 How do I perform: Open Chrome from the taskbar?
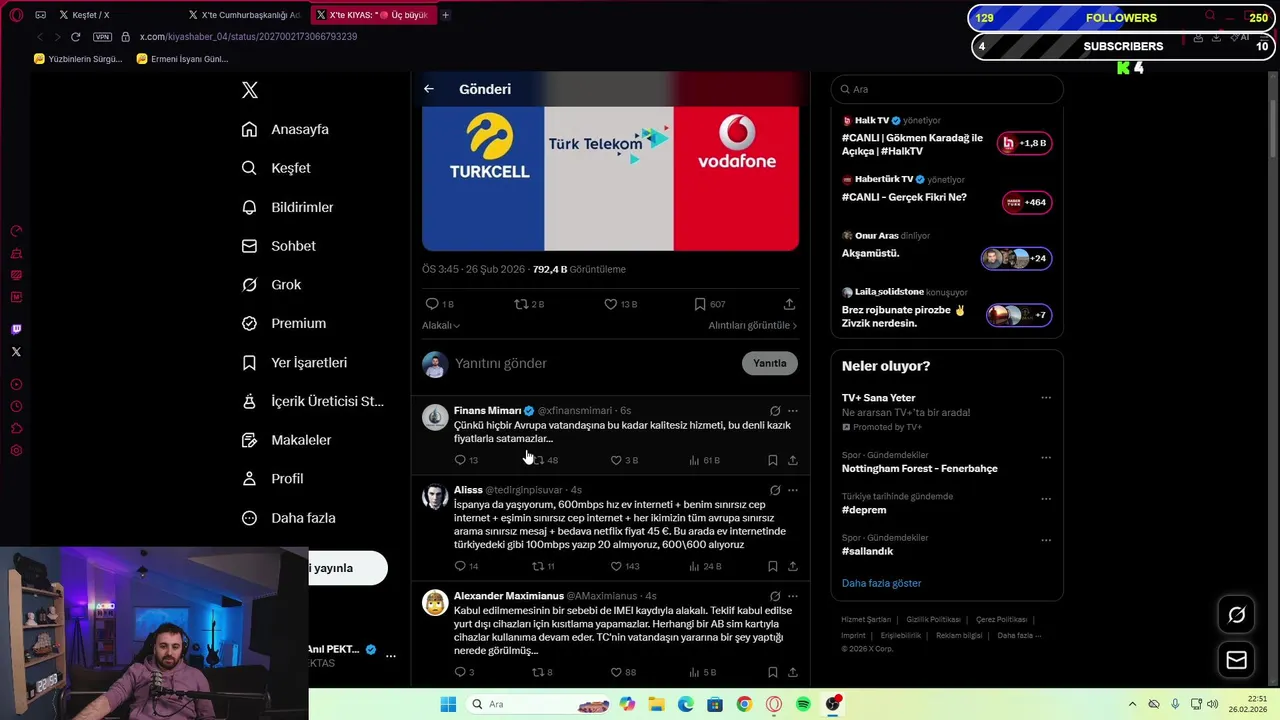(744, 704)
